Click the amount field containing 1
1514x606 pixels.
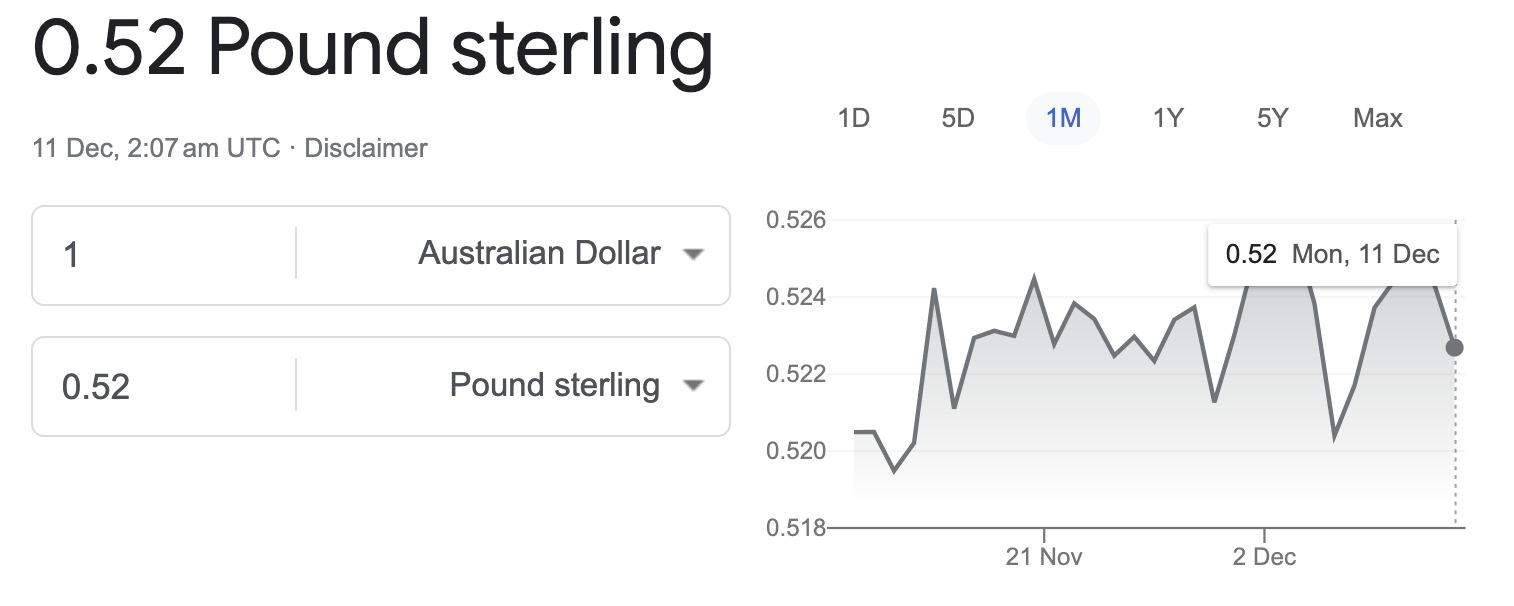point(165,255)
